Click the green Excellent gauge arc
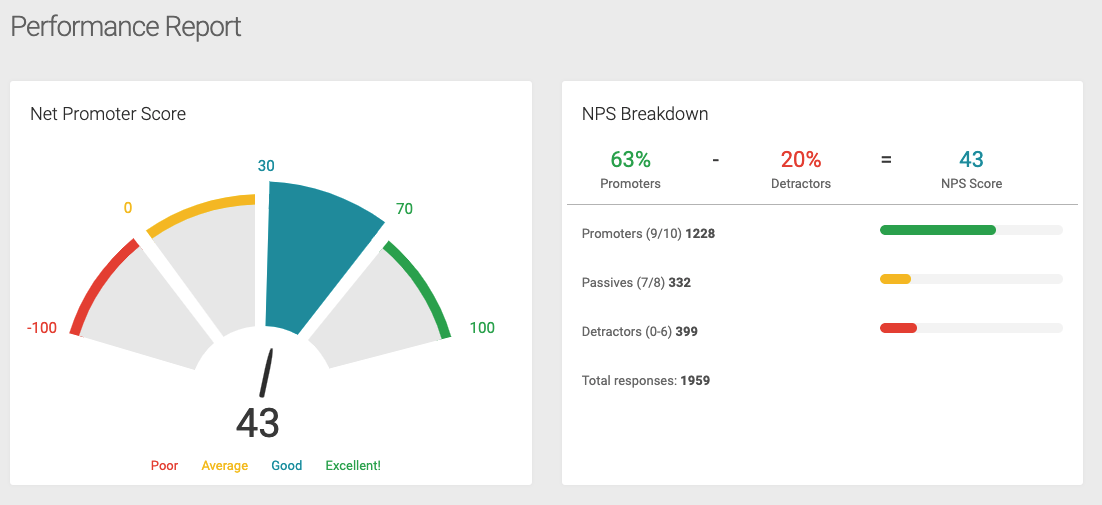Viewport: 1102px width, 505px height. pos(421,288)
